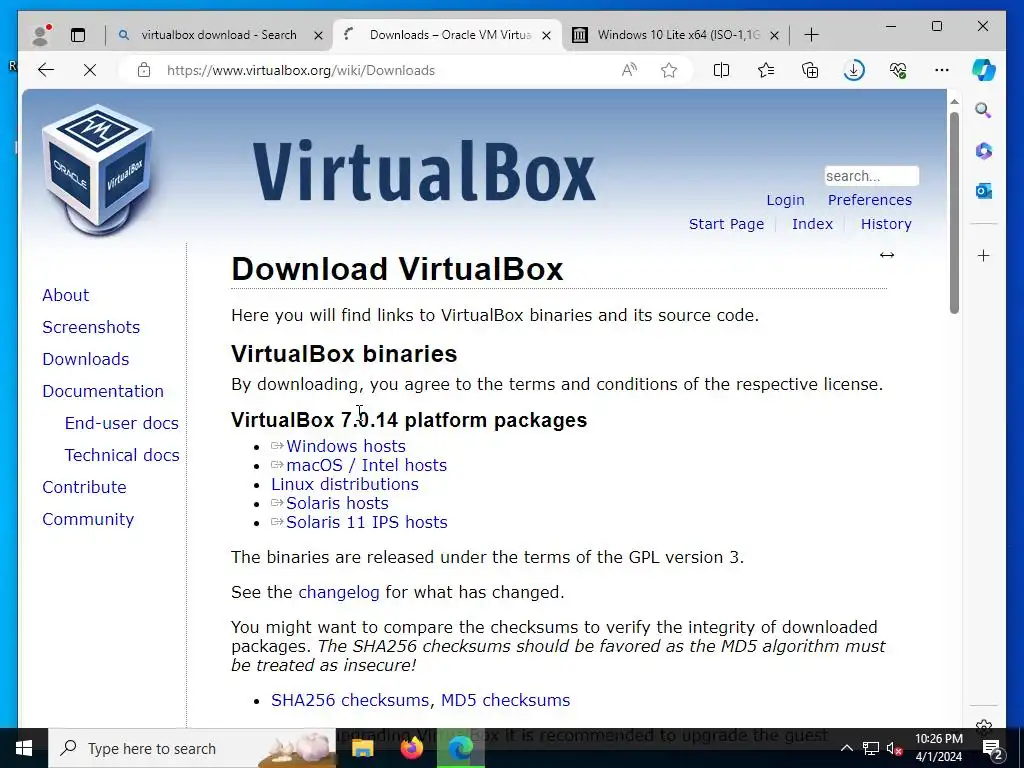Open the split screen icon
Viewport: 1024px width, 768px height.
click(x=721, y=70)
